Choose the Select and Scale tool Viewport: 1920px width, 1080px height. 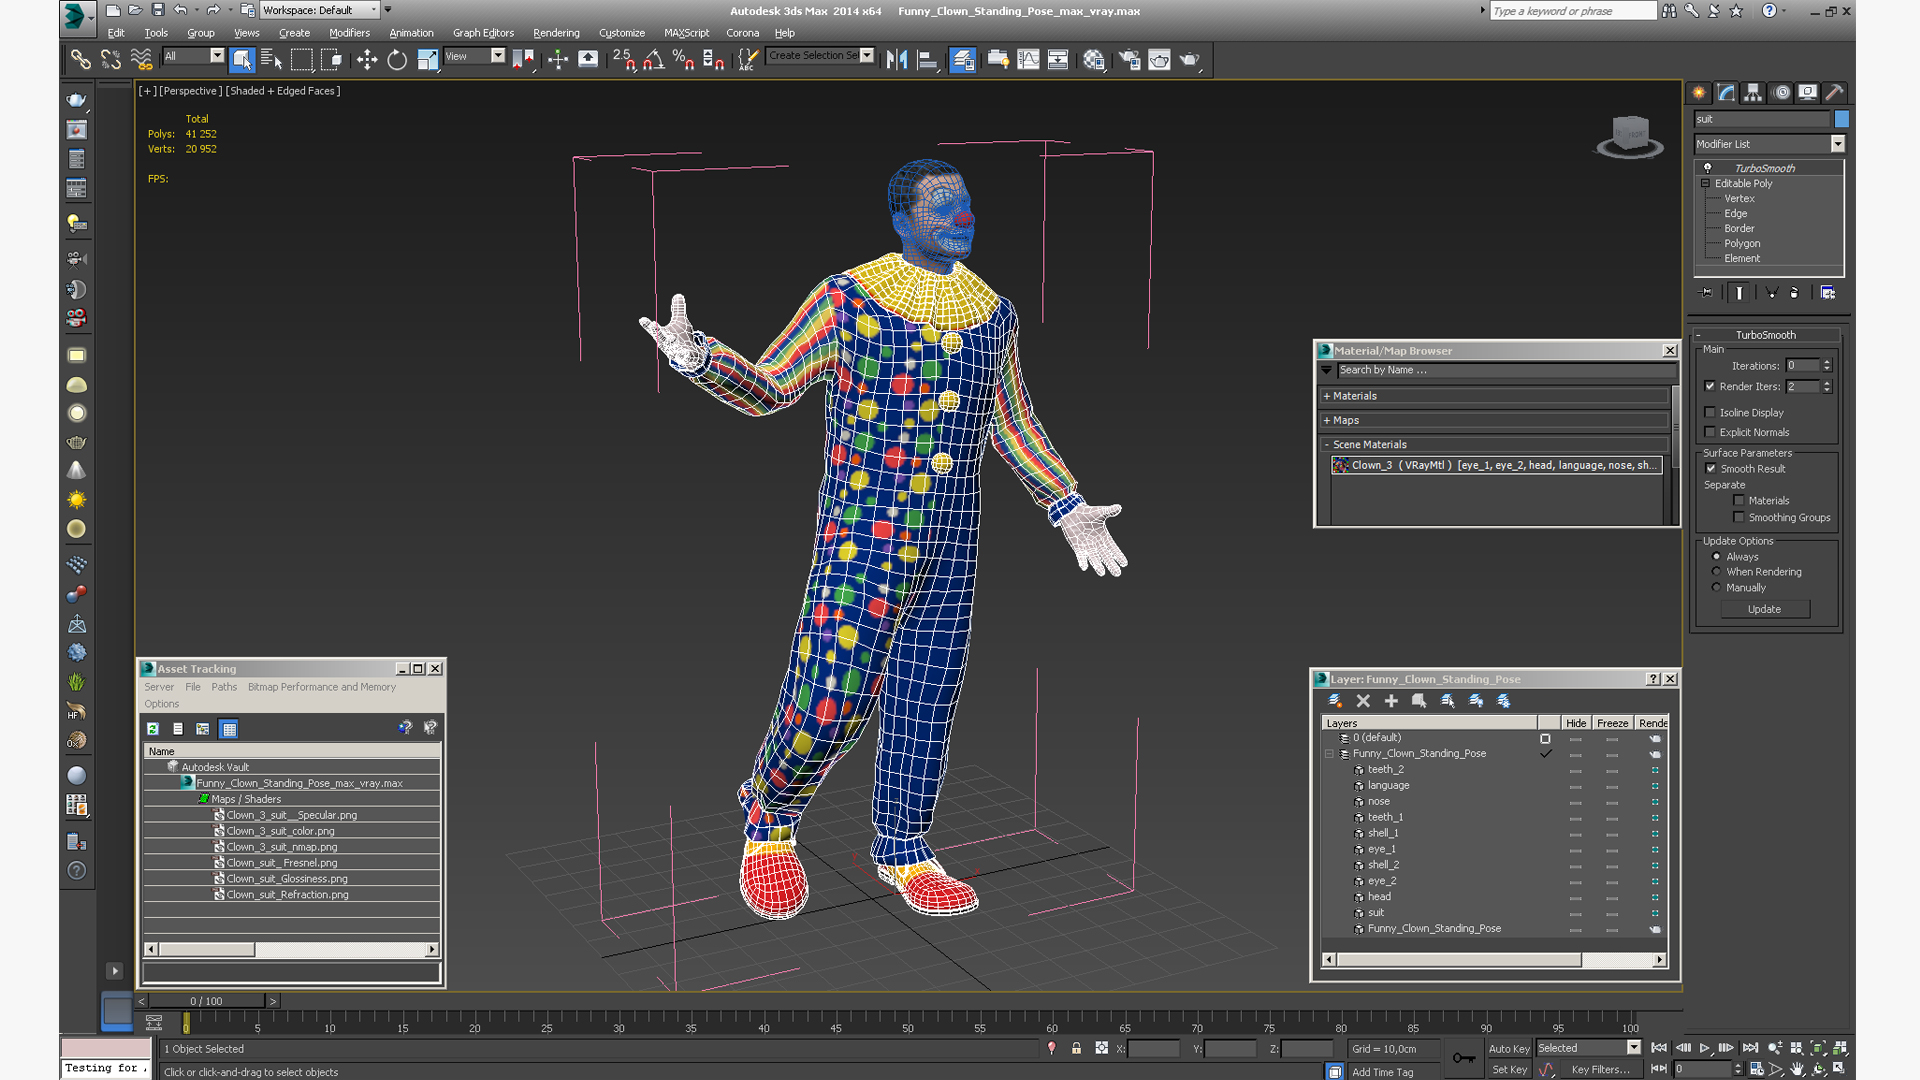point(427,60)
